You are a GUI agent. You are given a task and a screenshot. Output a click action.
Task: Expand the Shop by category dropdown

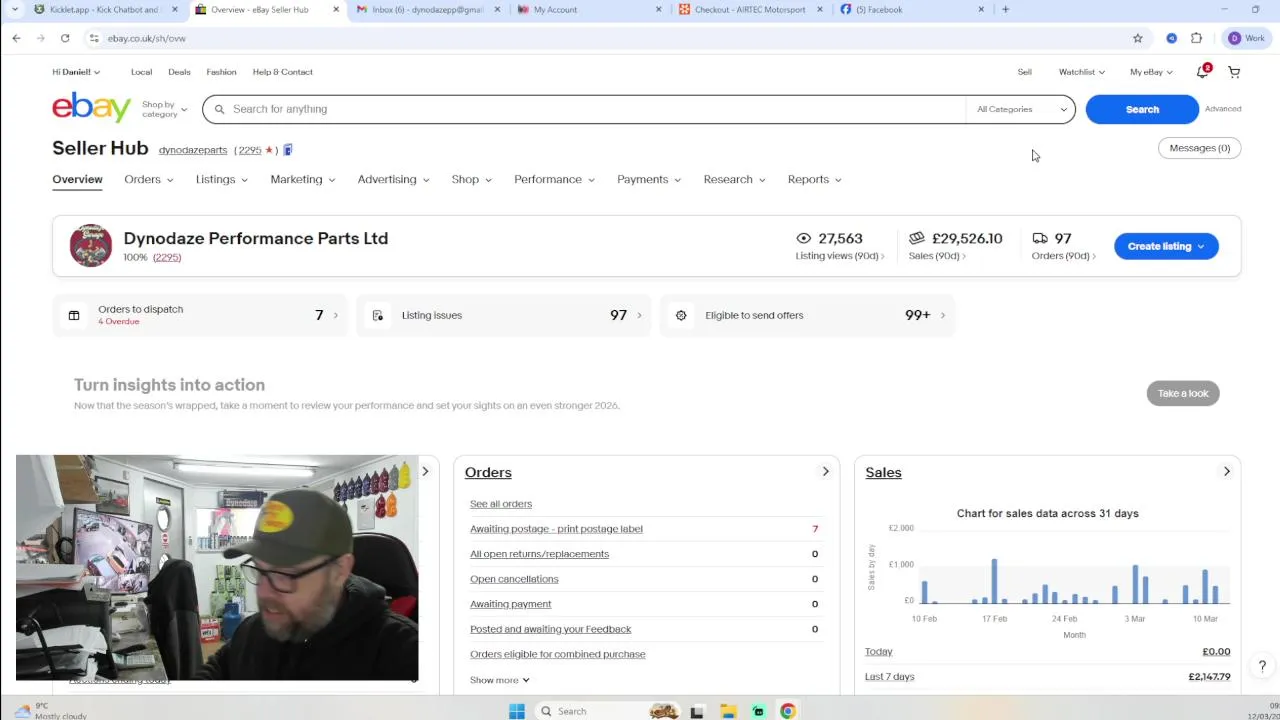click(x=164, y=109)
